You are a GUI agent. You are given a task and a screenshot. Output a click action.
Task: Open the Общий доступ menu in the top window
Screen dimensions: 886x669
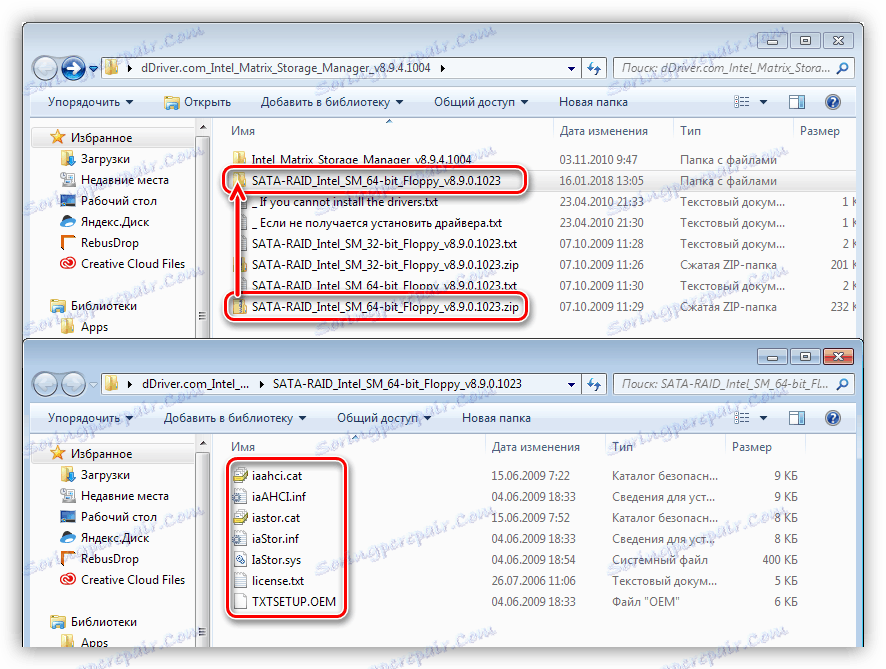pyautogui.click(x=481, y=102)
